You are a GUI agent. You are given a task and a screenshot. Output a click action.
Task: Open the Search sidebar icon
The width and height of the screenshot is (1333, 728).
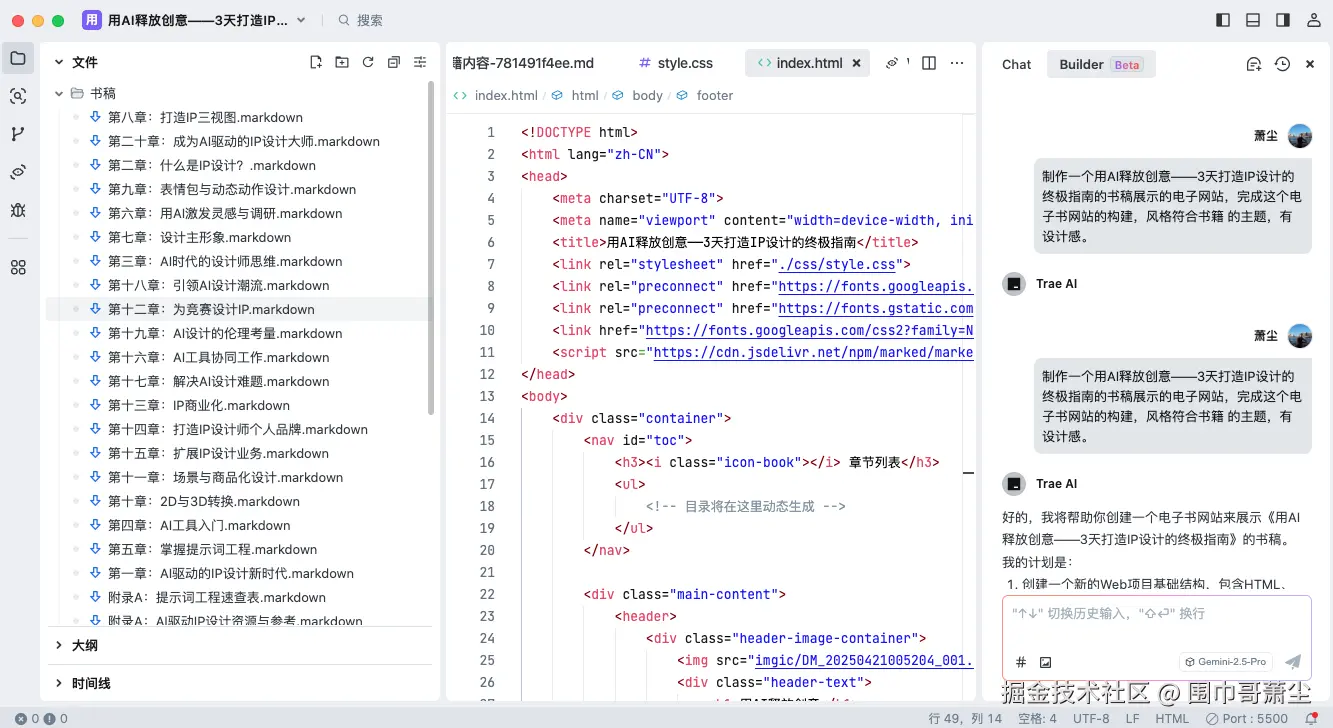click(18, 96)
